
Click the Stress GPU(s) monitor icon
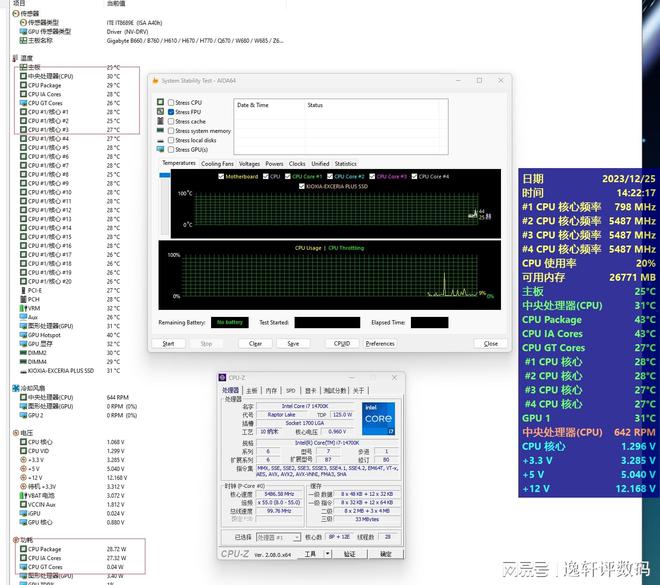(160, 149)
